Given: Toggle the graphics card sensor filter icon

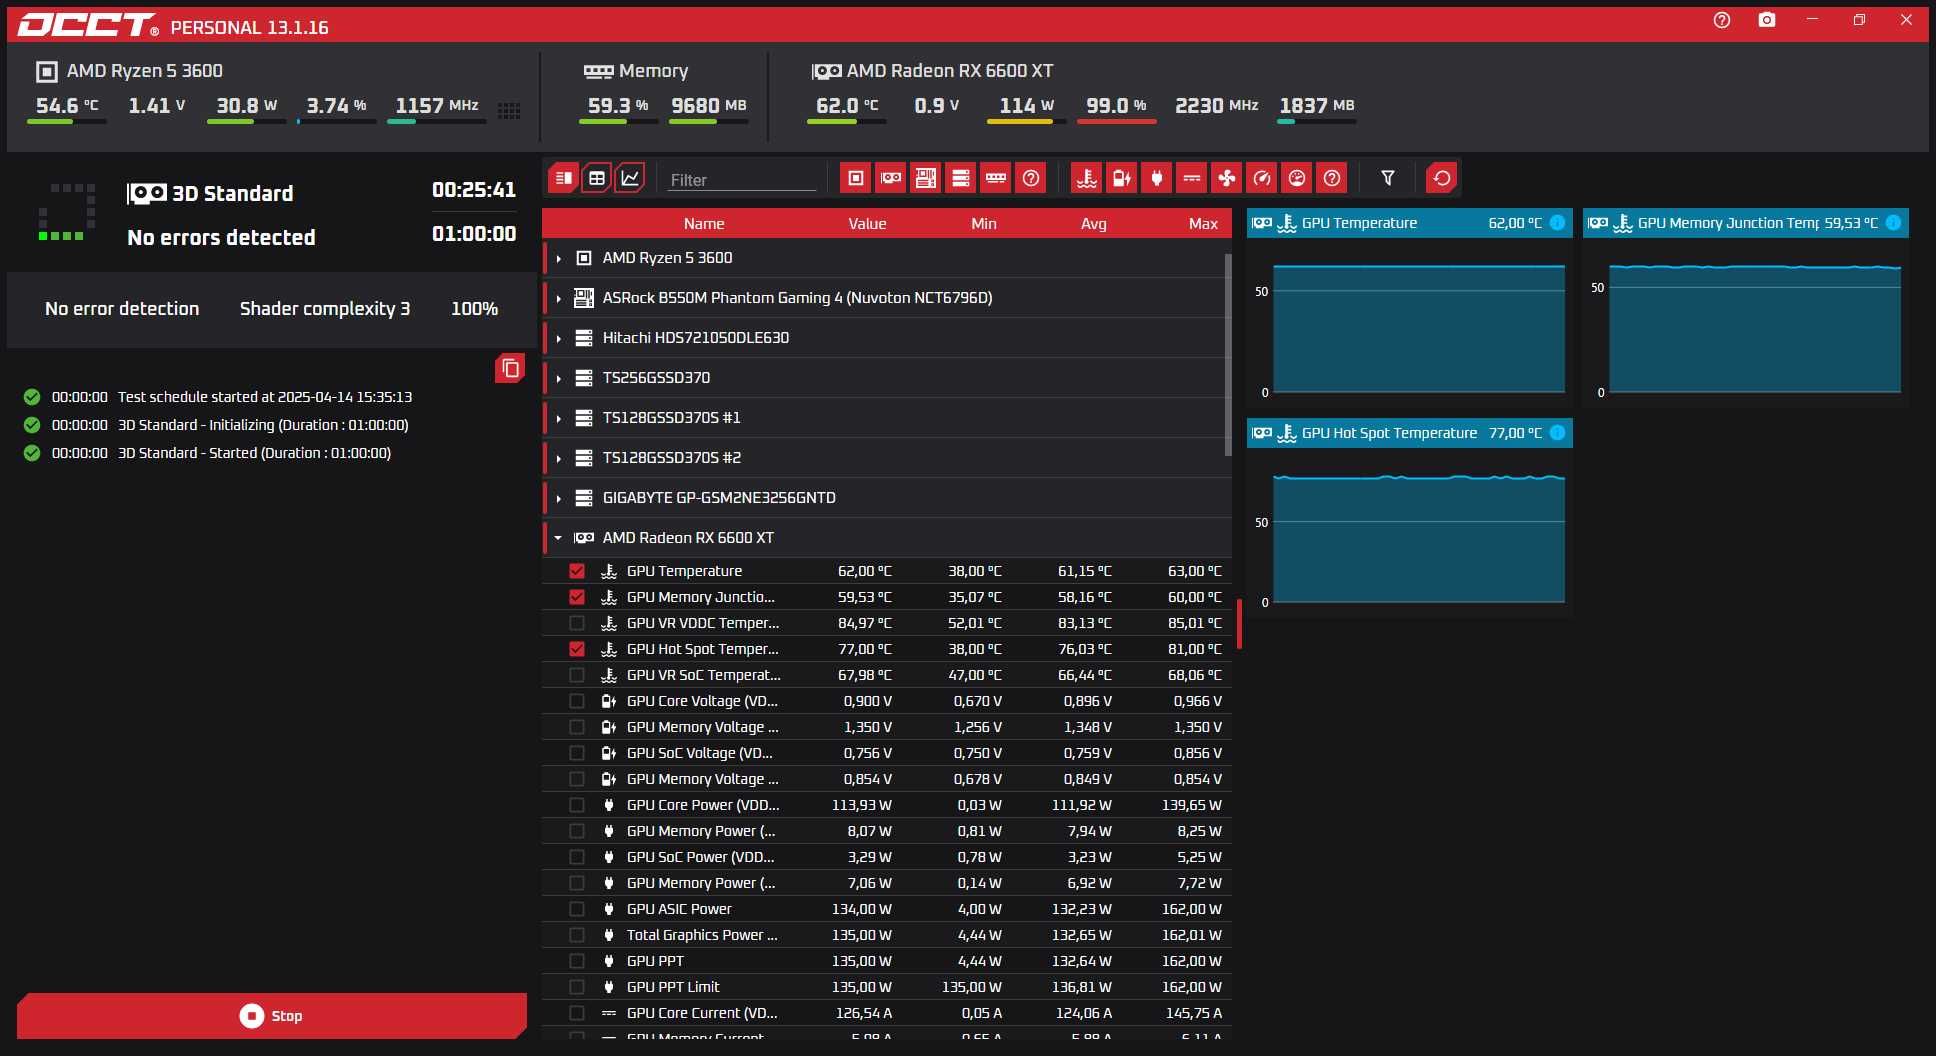Looking at the screenshot, I should point(891,178).
